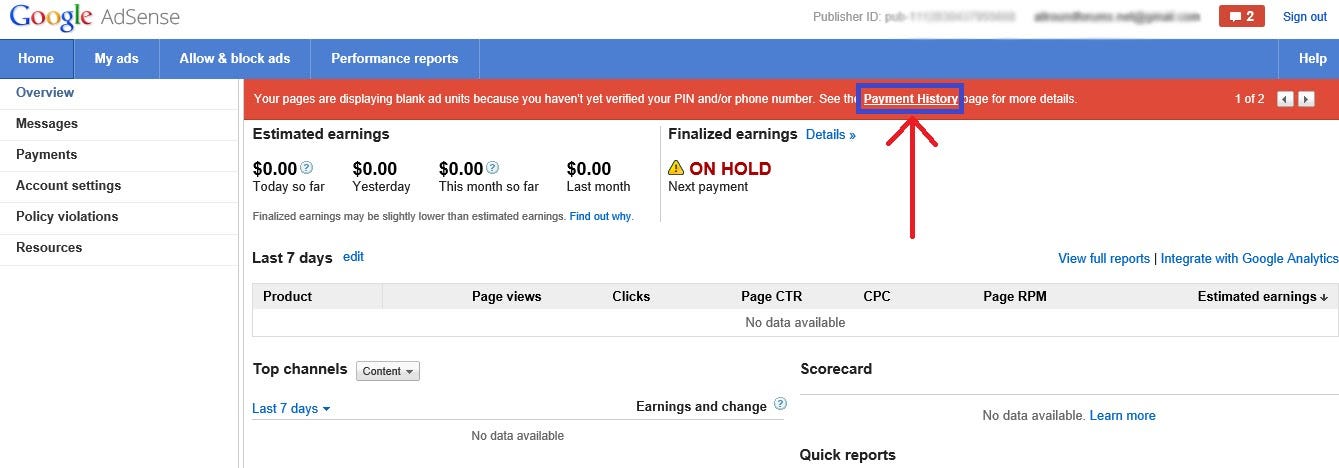Click the 1 of 2 alert counter

pyautogui.click(x=1249, y=99)
